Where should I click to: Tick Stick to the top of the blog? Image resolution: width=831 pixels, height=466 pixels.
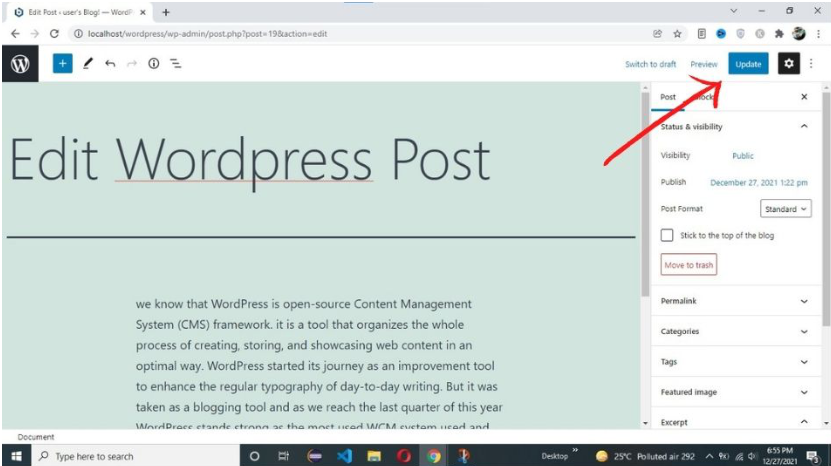pyautogui.click(x=667, y=235)
